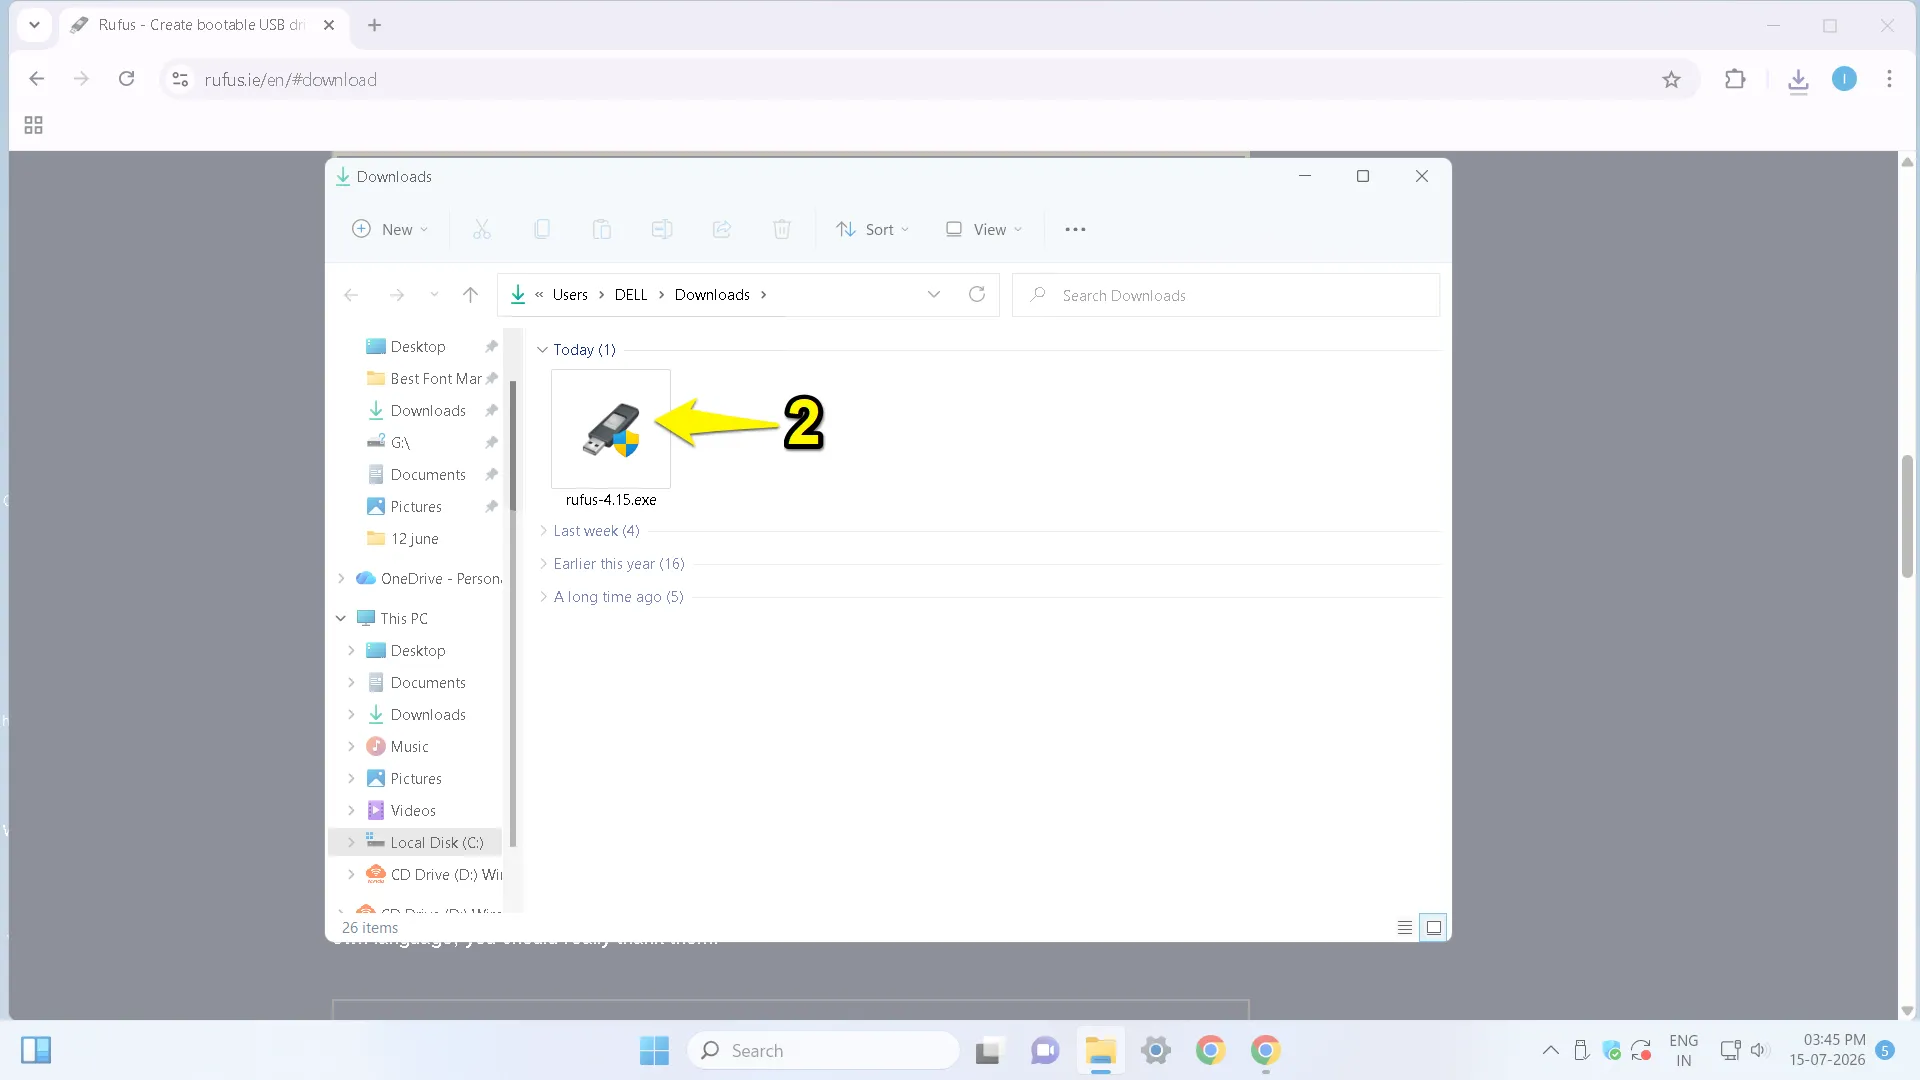Go up one folder level
The height and width of the screenshot is (1080, 1920).
[x=470, y=294]
